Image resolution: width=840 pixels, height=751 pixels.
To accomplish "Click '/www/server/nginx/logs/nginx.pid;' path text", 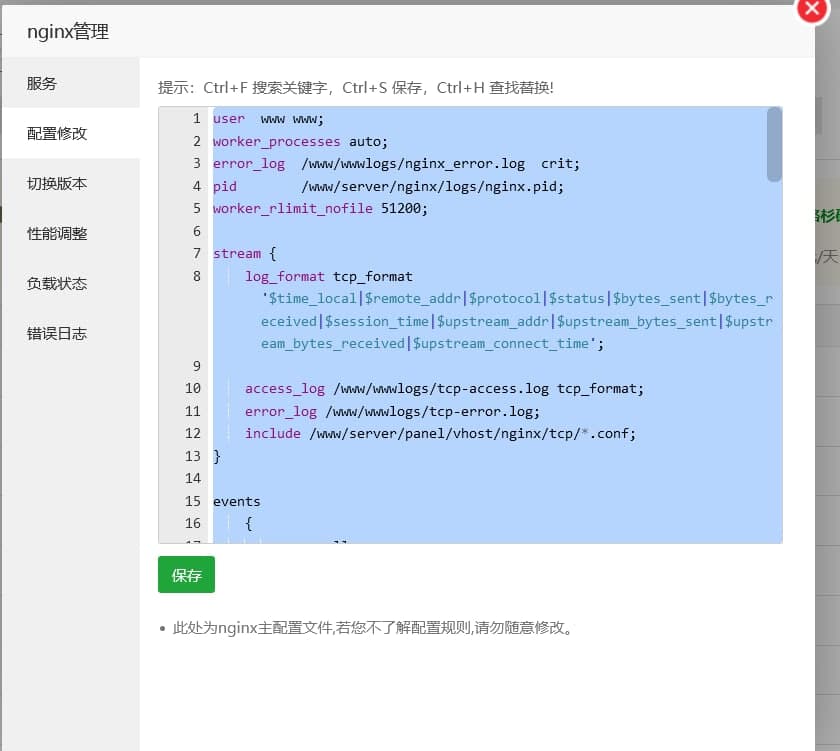I will tap(432, 186).
